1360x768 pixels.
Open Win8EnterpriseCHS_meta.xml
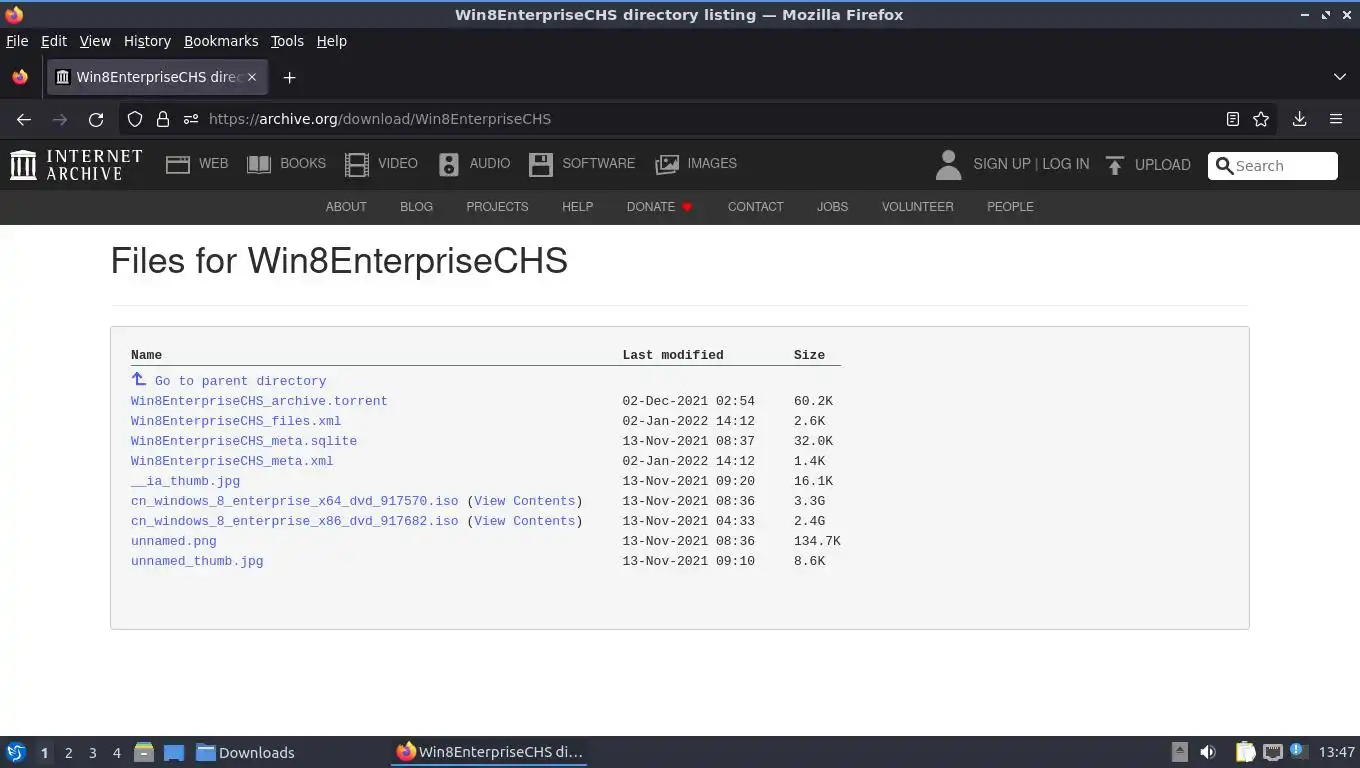click(232, 461)
